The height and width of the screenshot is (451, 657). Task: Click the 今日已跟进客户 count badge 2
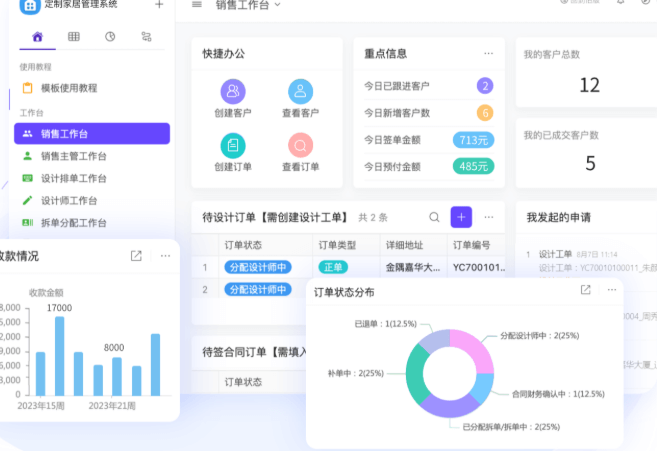point(485,86)
